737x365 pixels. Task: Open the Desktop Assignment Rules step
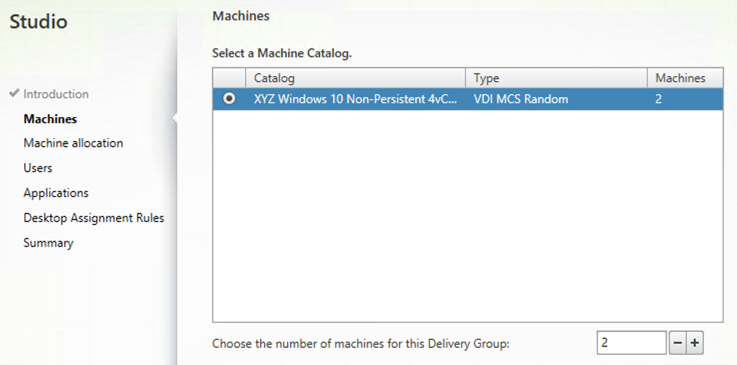pyautogui.click(x=94, y=218)
